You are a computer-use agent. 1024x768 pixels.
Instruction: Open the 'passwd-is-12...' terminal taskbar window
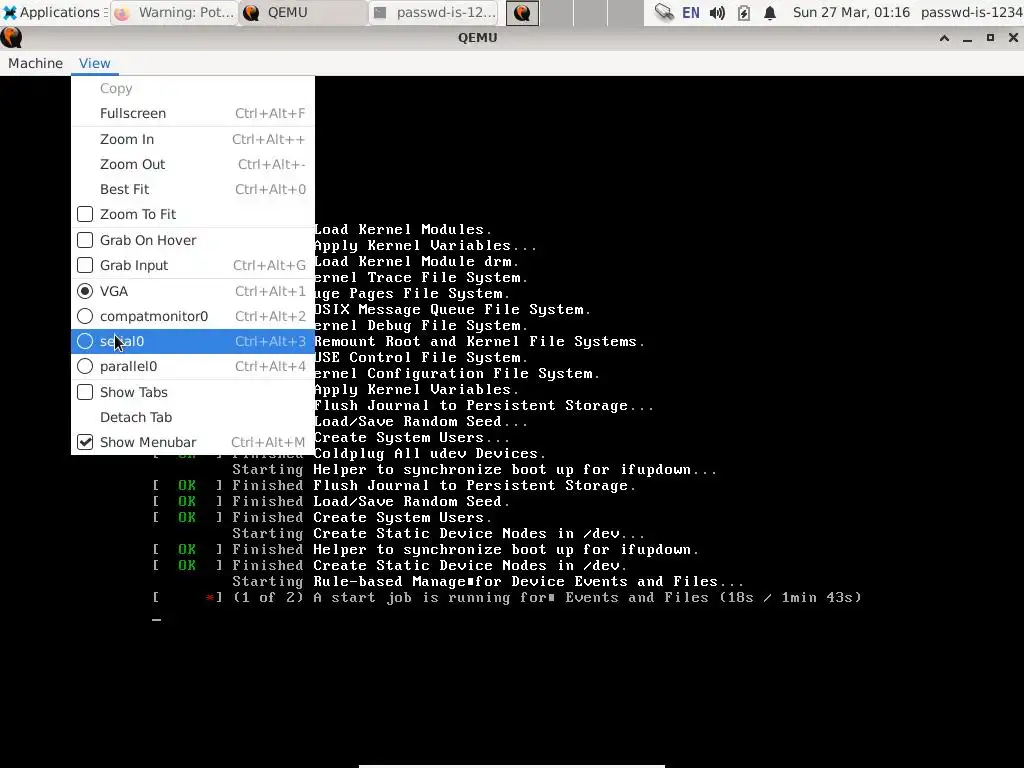[434, 12]
